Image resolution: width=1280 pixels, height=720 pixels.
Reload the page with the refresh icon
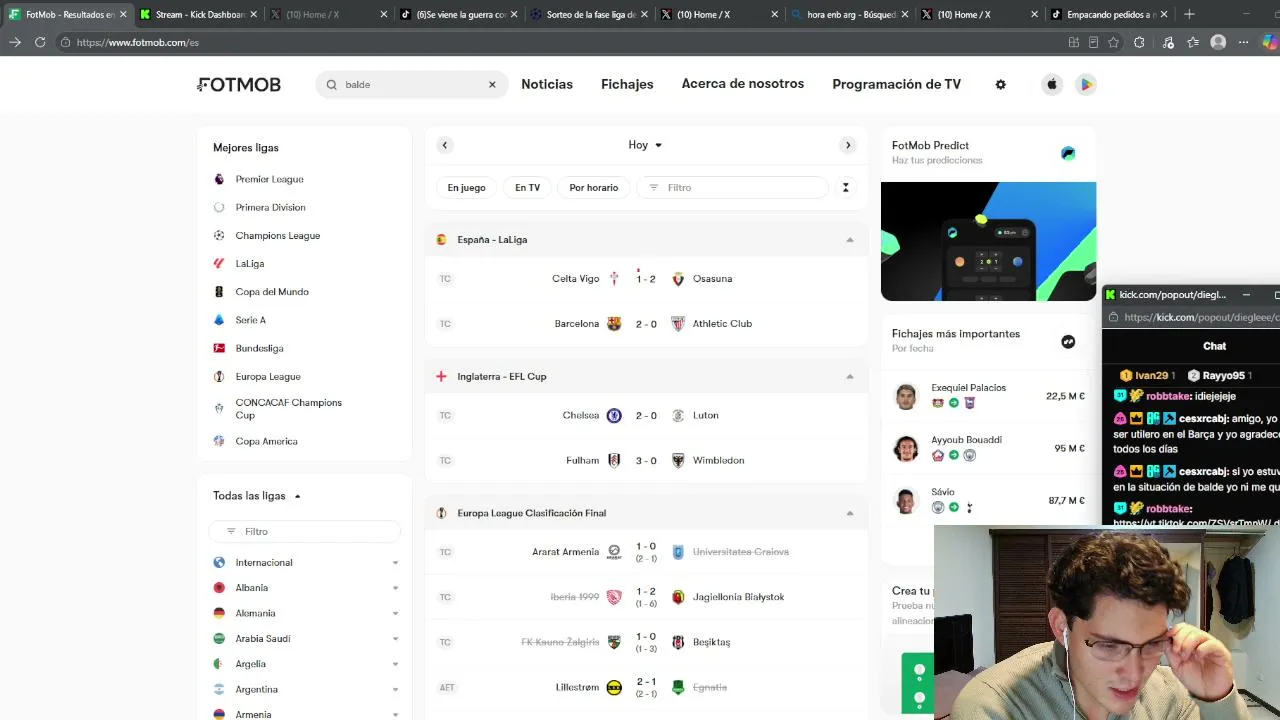point(40,42)
